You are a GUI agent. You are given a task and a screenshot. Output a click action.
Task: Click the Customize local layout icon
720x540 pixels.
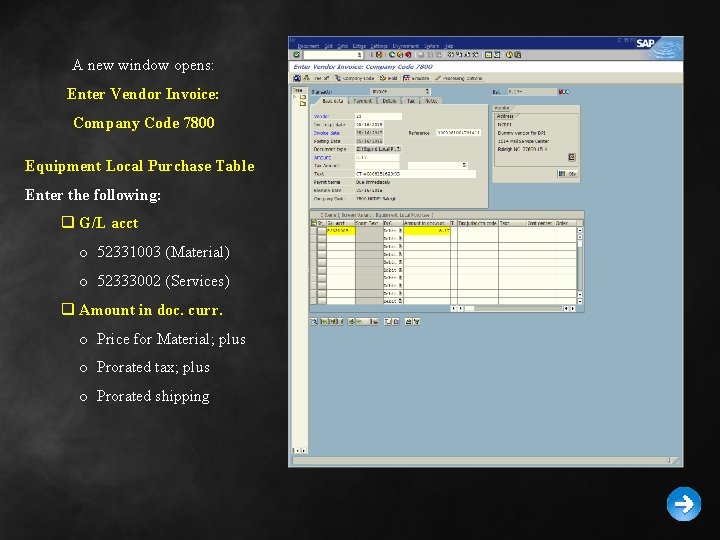click(x=518, y=55)
